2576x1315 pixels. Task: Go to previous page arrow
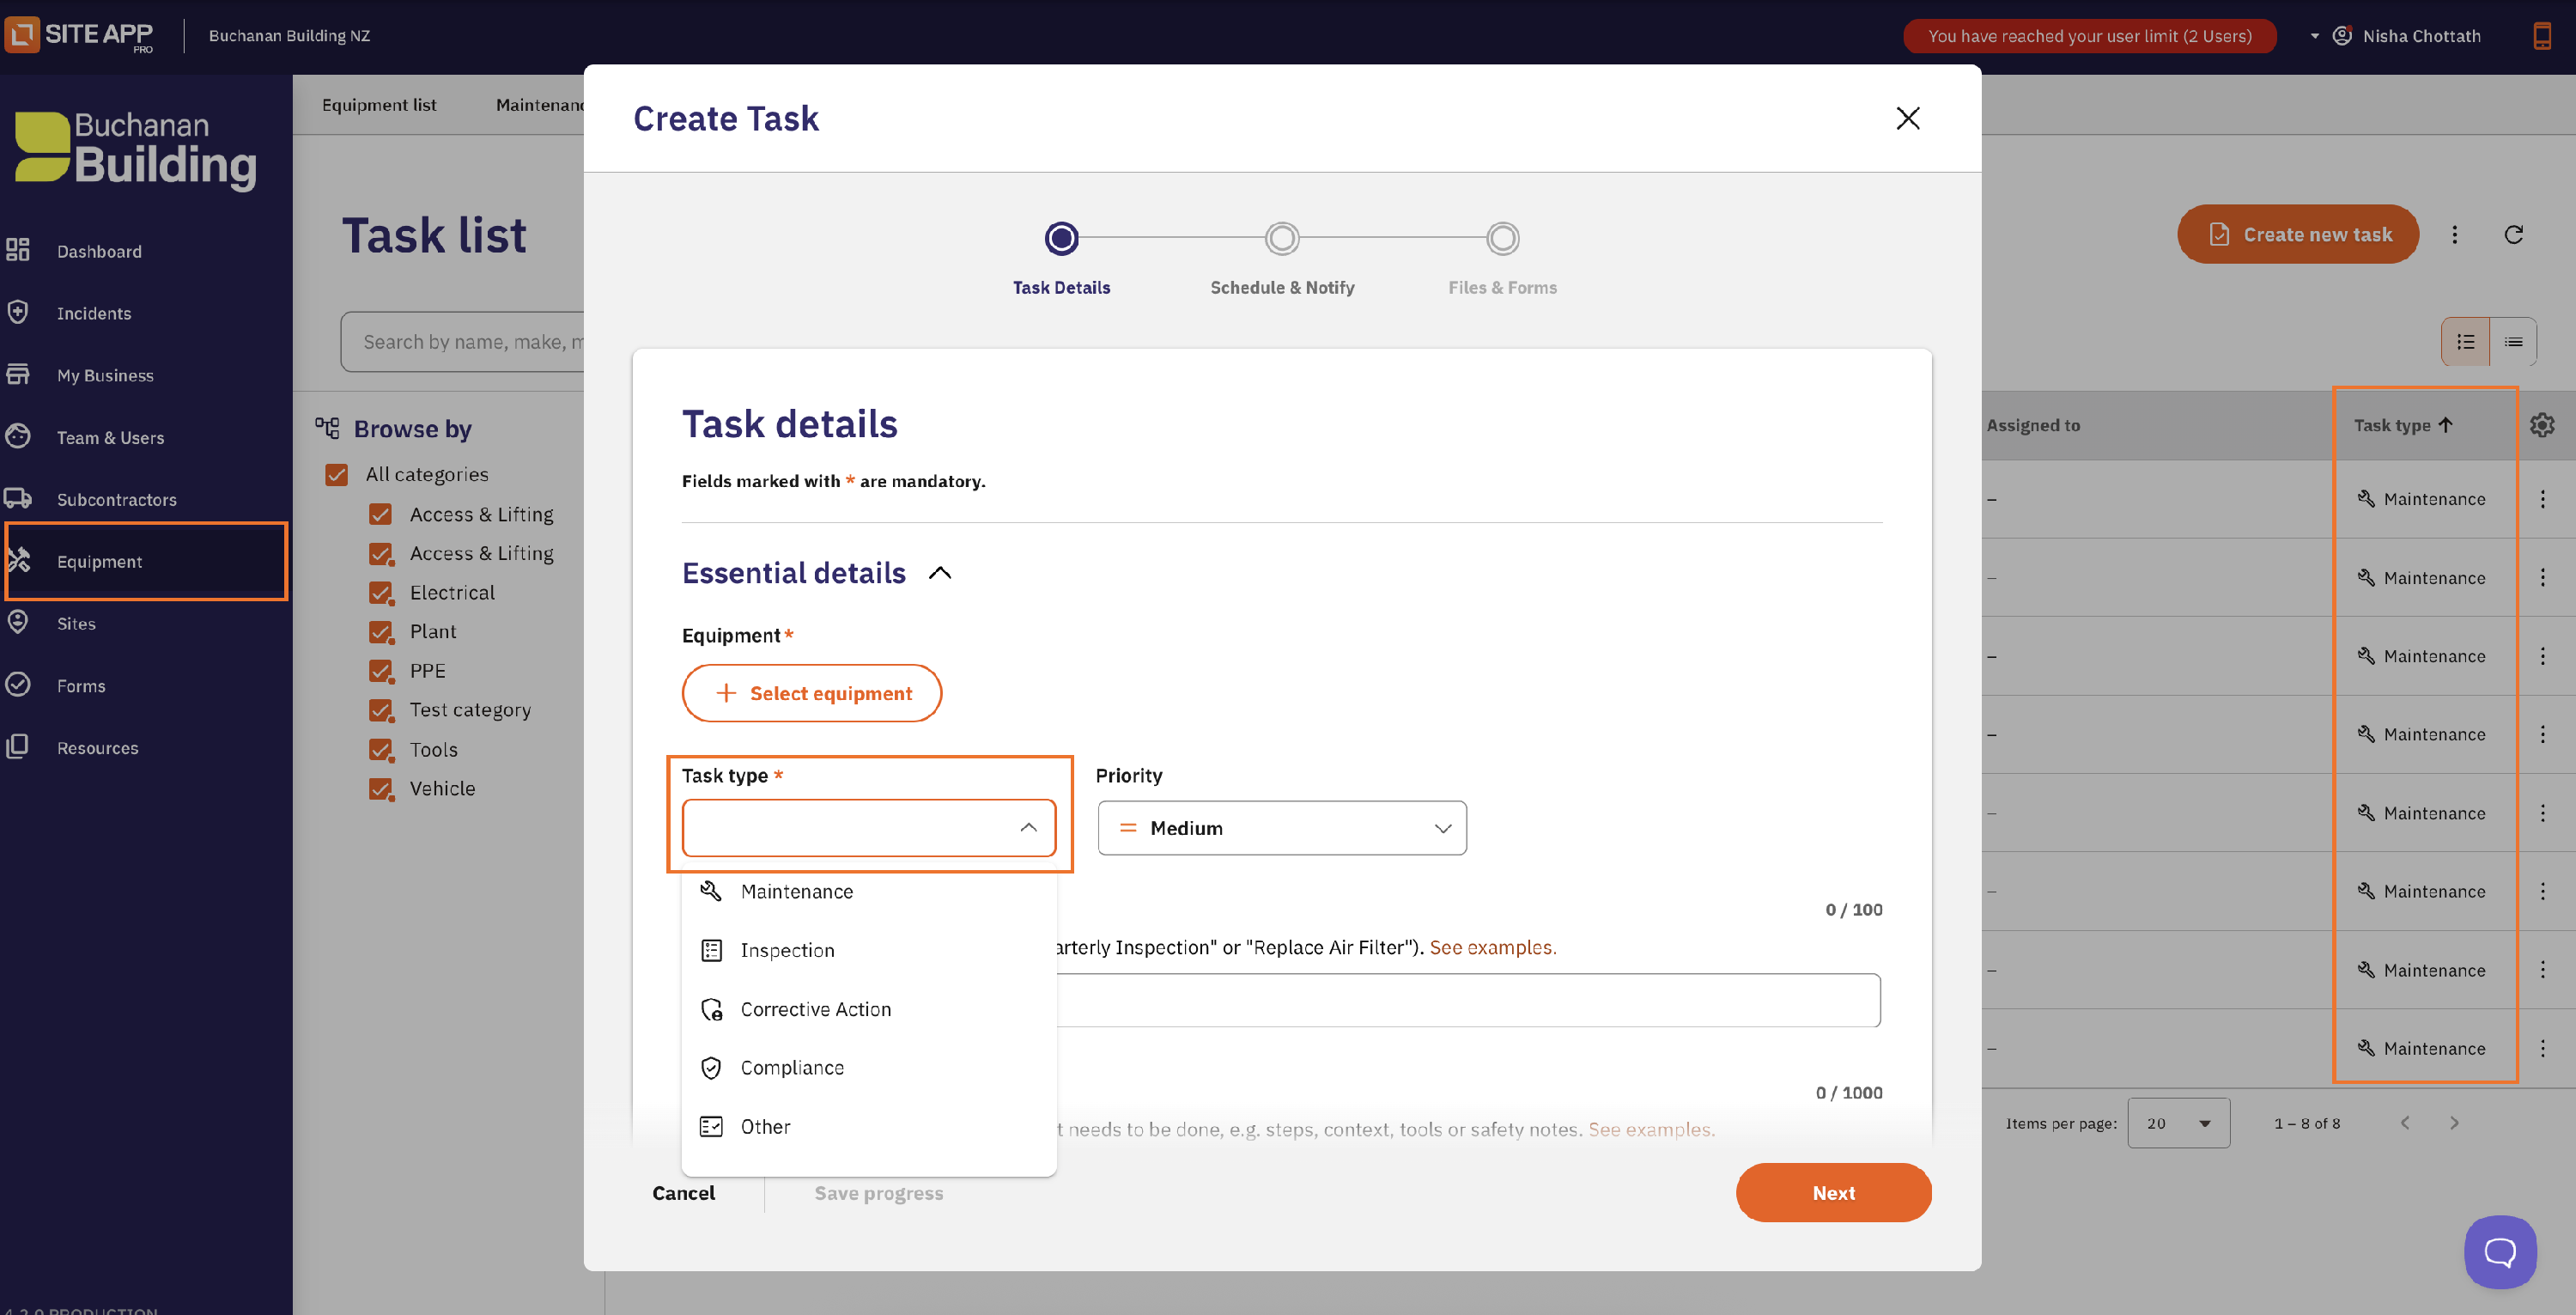[x=2405, y=1122]
